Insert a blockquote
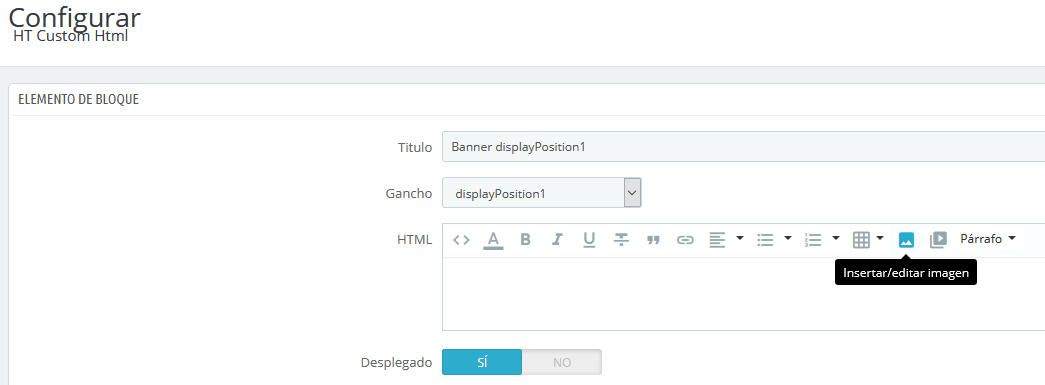Image resolution: width=1045 pixels, height=385 pixels. (x=653, y=240)
